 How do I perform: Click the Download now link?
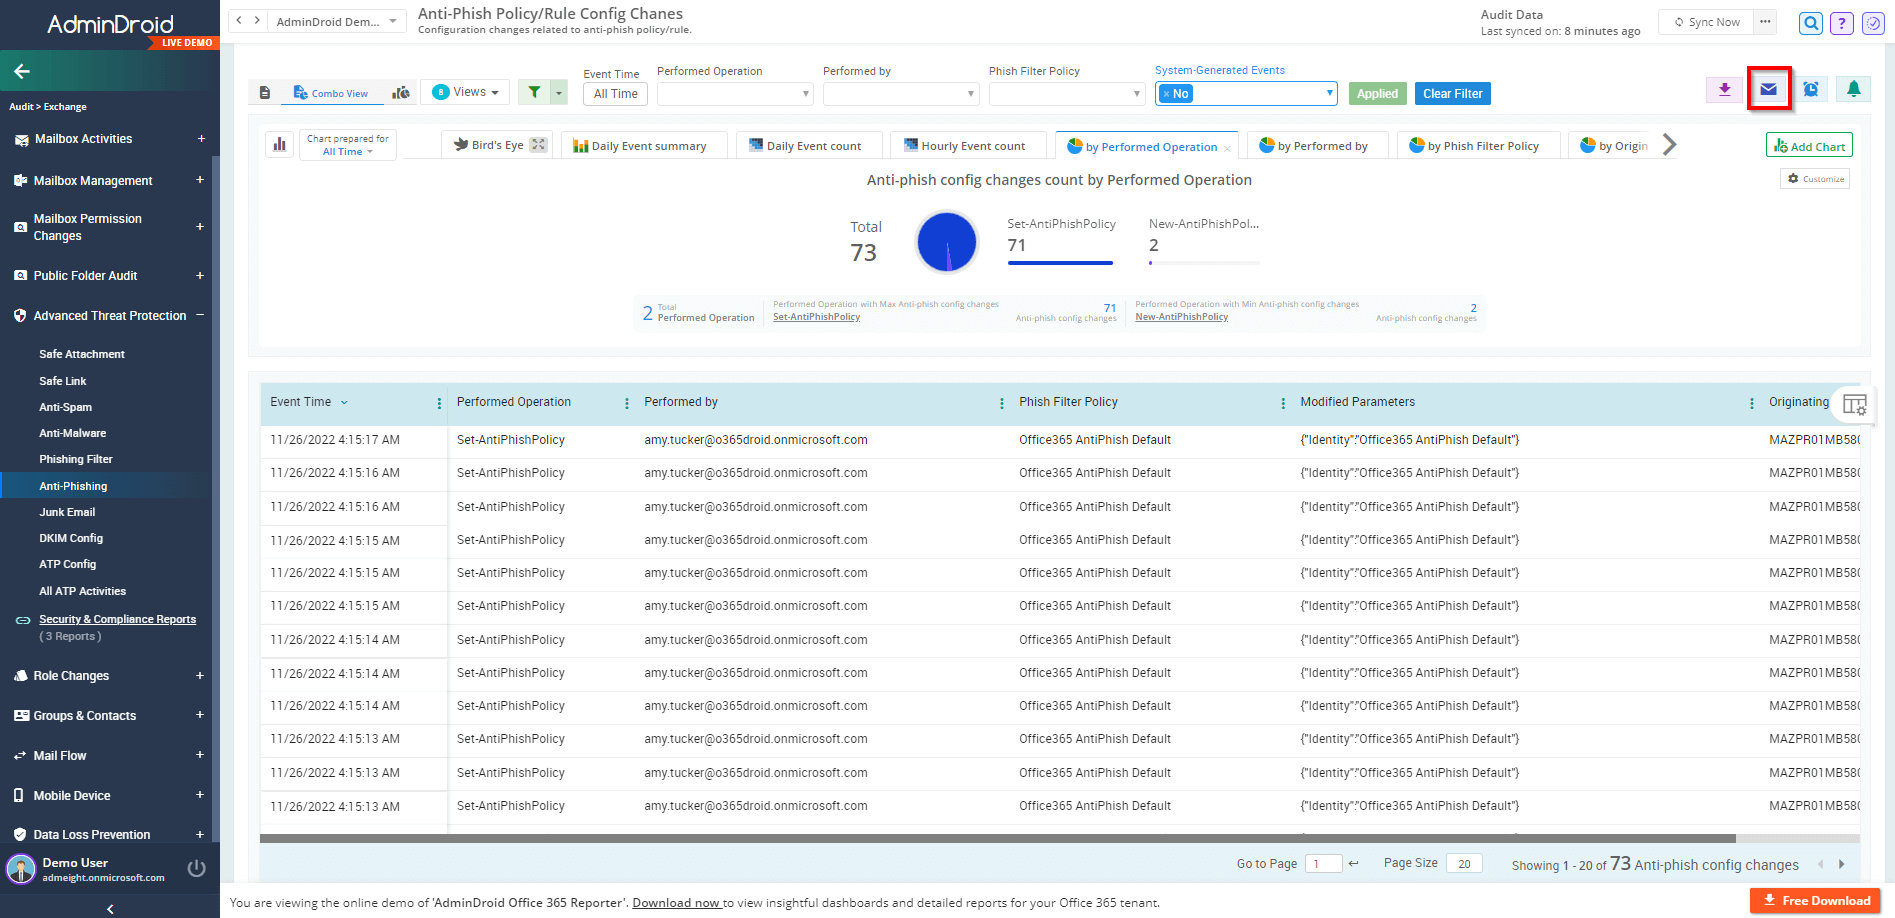coord(676,902)
